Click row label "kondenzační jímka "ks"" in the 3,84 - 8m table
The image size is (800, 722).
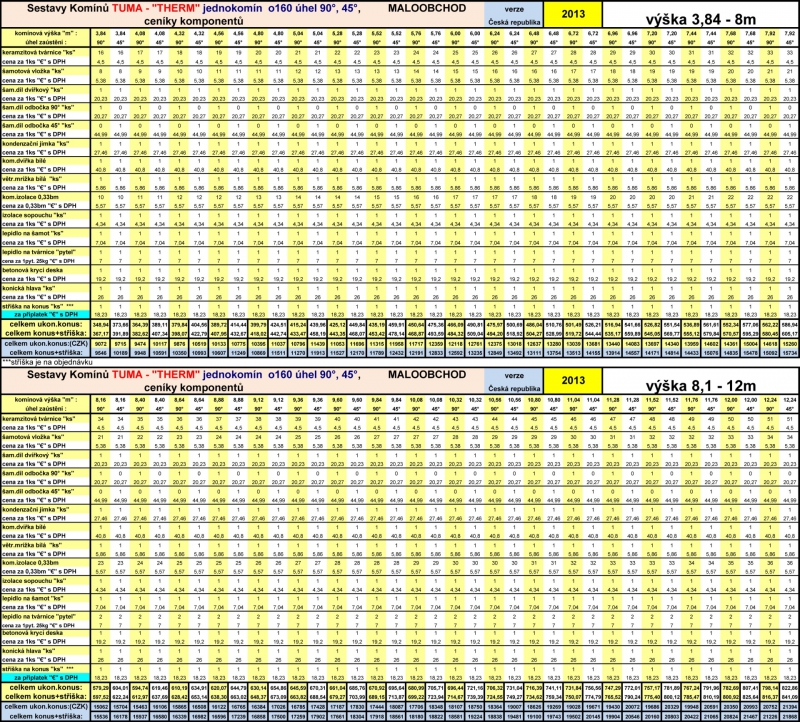(x=36, y=143)
